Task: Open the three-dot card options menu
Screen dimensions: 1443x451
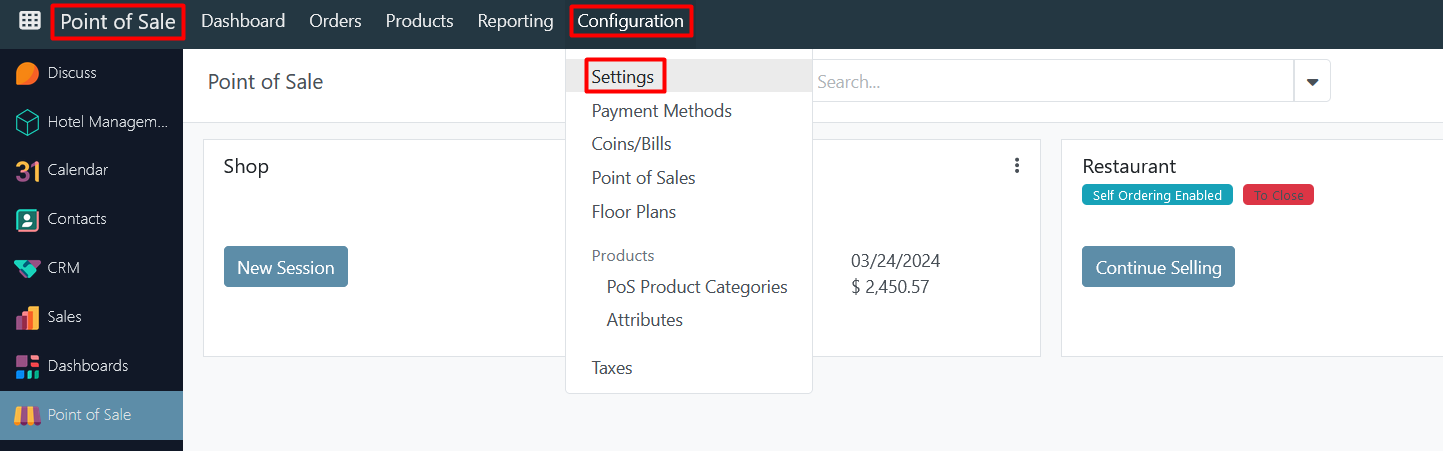Action: pos(1017,166)
